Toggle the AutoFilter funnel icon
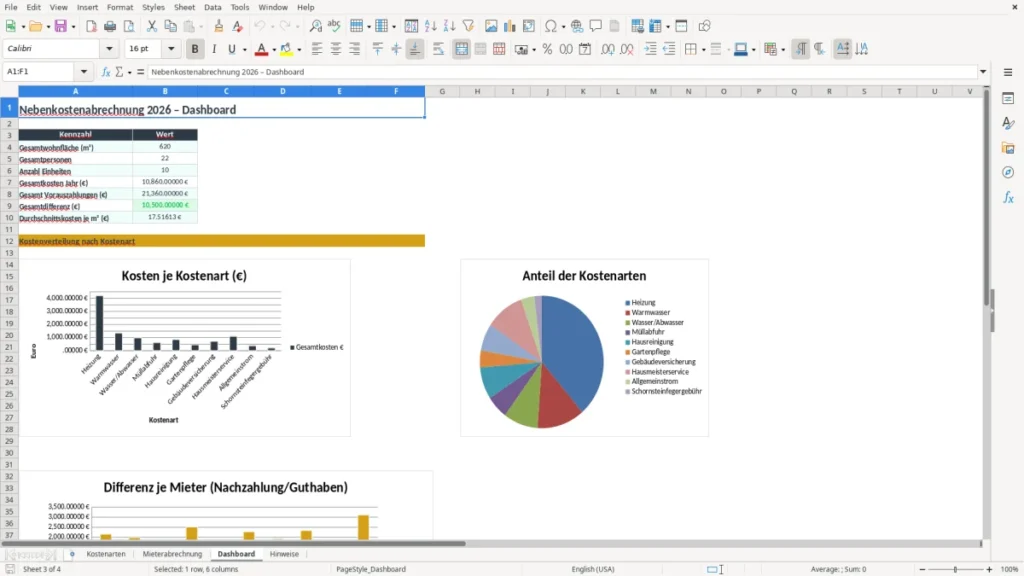Image resolution: width=1024 pixels, height=576 pixels. click(x=468, y=26)
